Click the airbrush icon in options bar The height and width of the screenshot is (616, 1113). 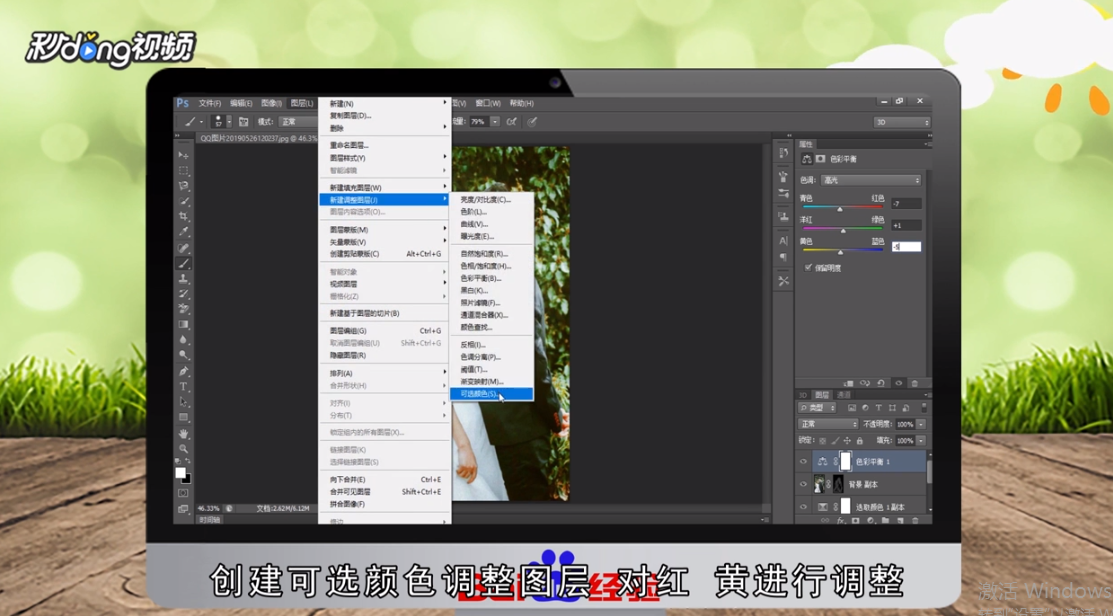pos(511,121)
